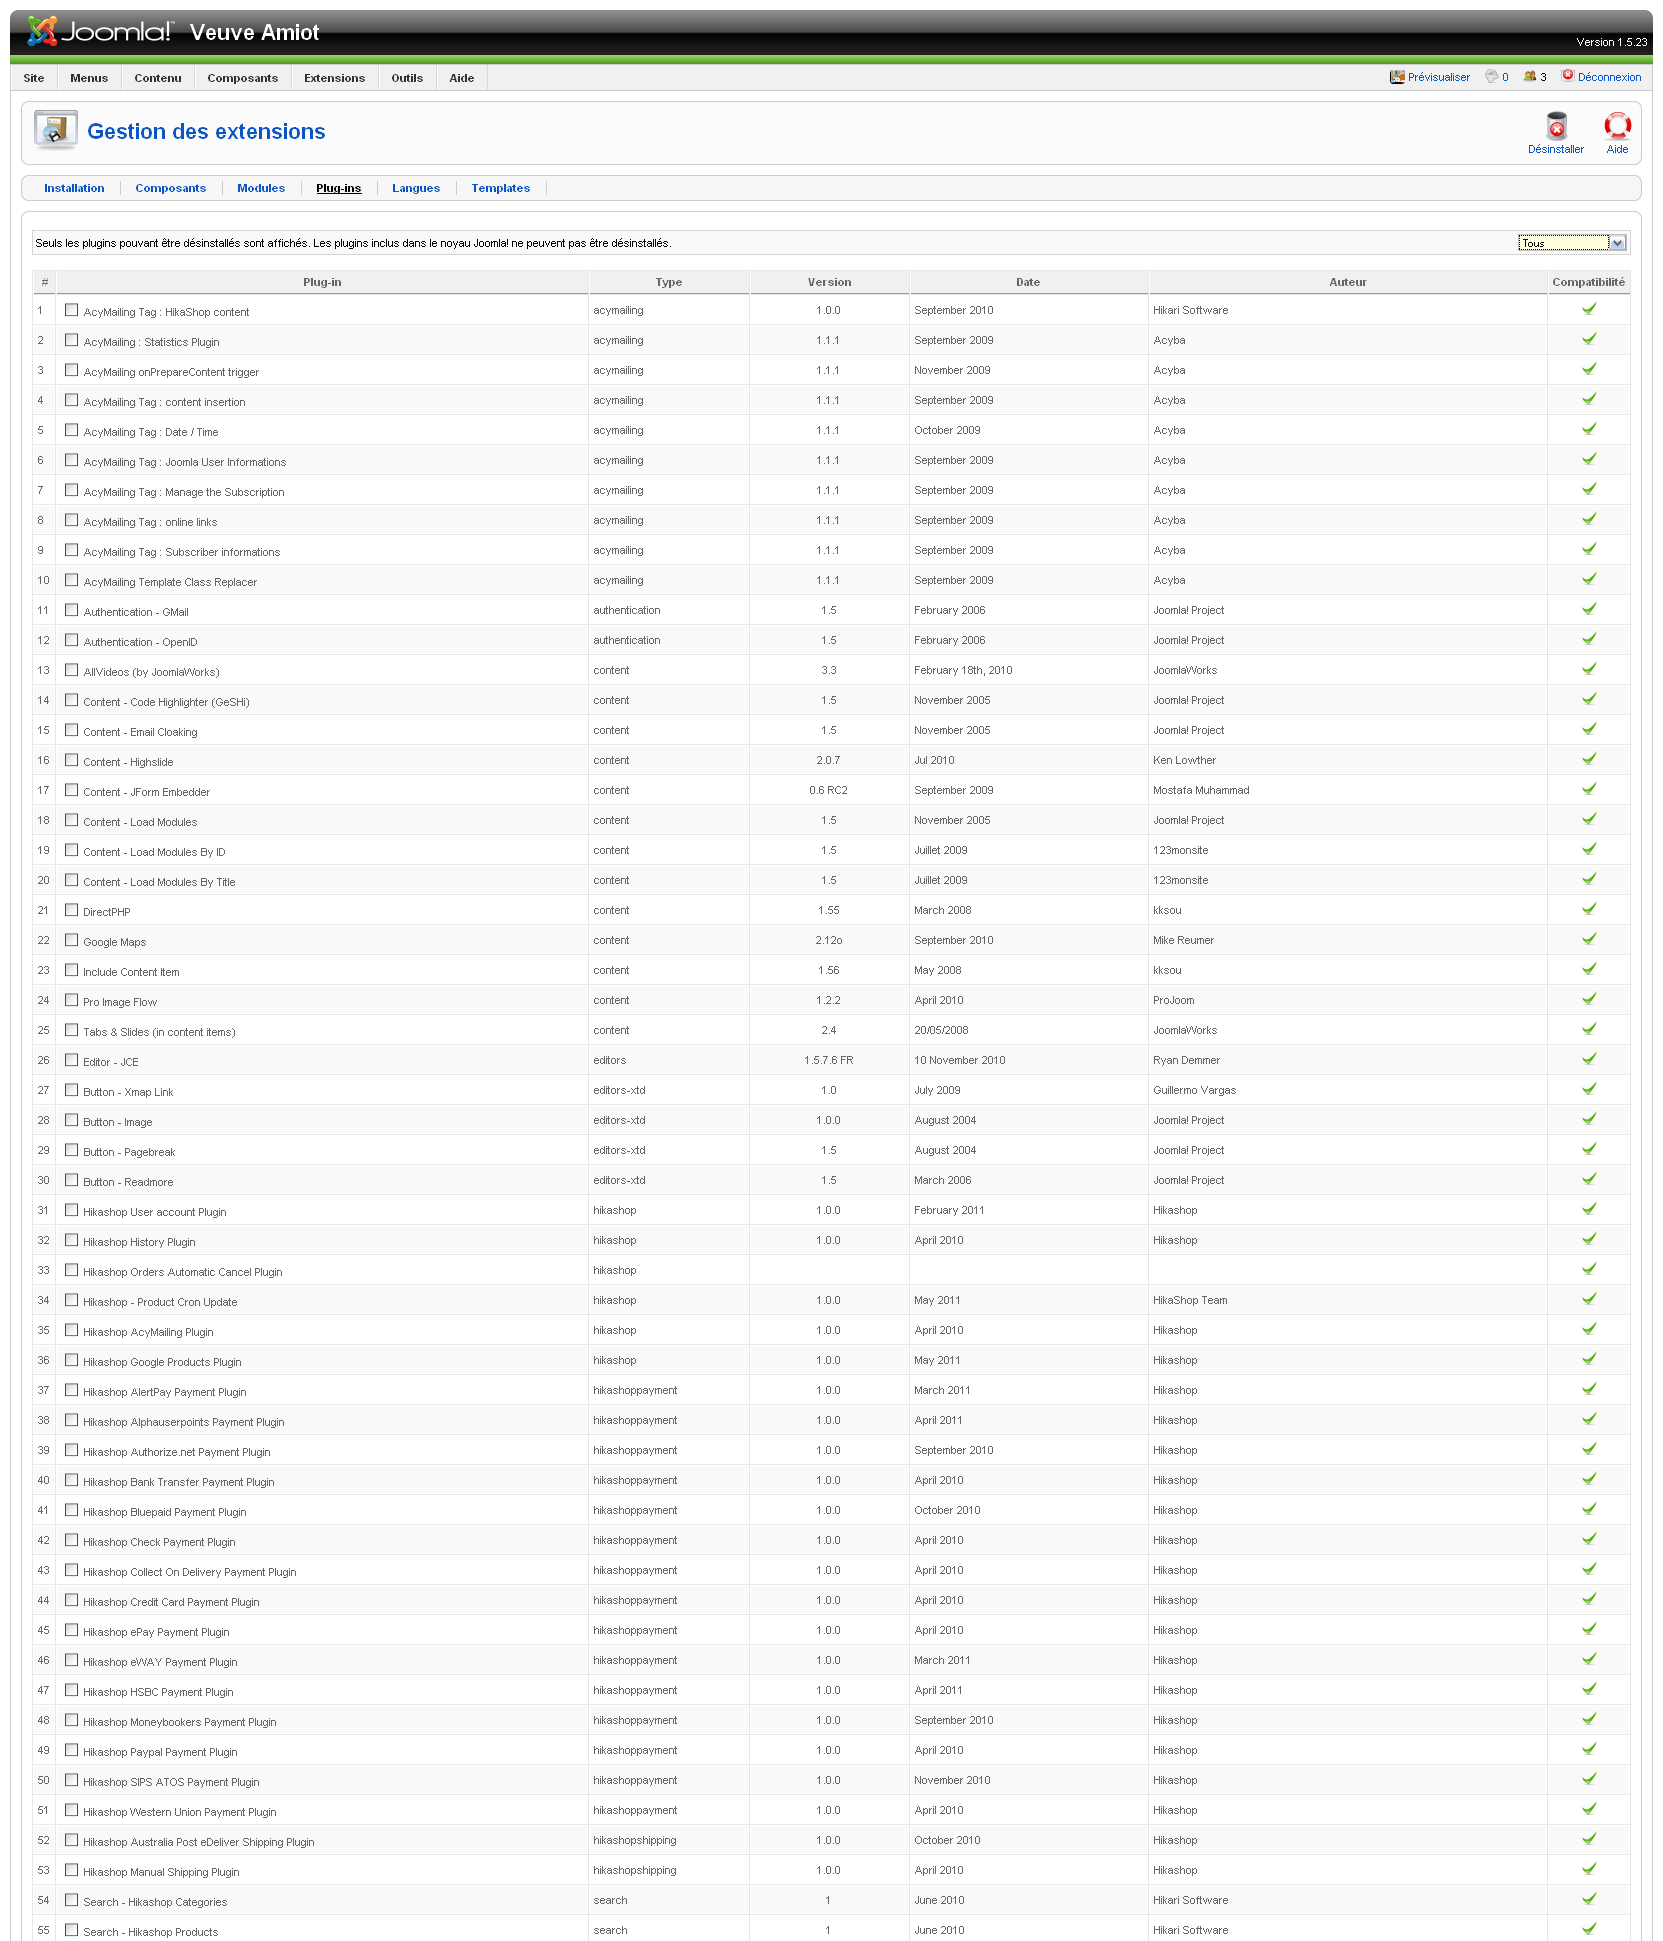Click compatibility checkmark for Hikashop Paypal Payment Plugin
Image resolution: width=1663 pixels, height=1941 pixels.
tap(1589, 1749)
